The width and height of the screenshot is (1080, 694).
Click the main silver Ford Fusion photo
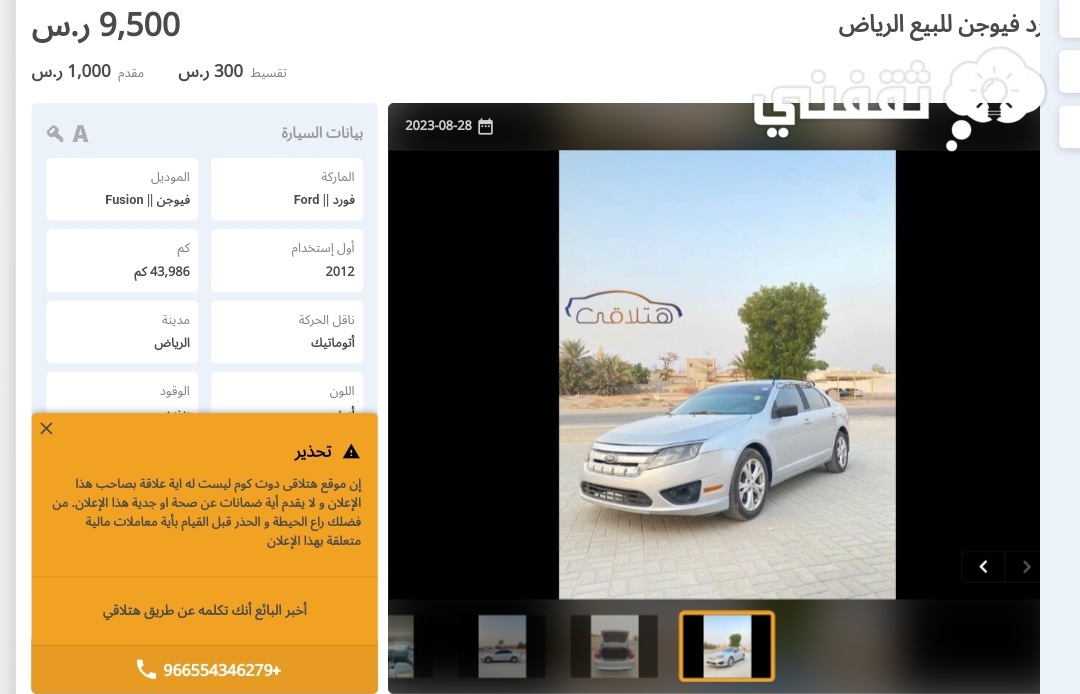point(727,375)
